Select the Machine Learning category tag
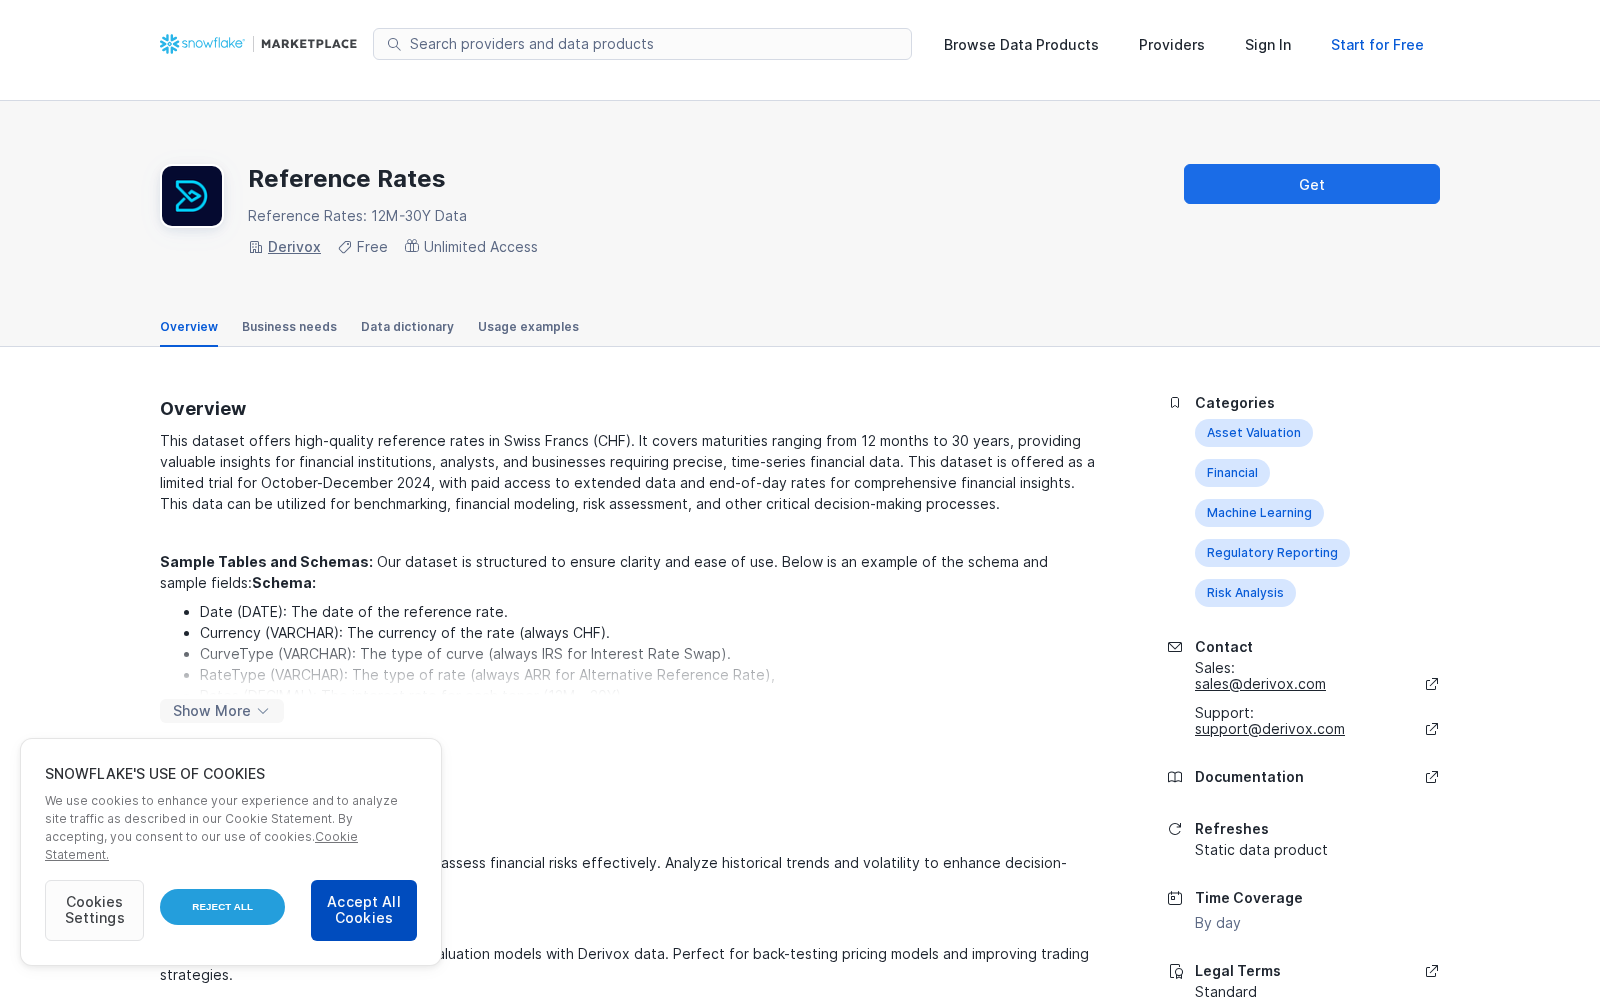 click(1259, 513)
